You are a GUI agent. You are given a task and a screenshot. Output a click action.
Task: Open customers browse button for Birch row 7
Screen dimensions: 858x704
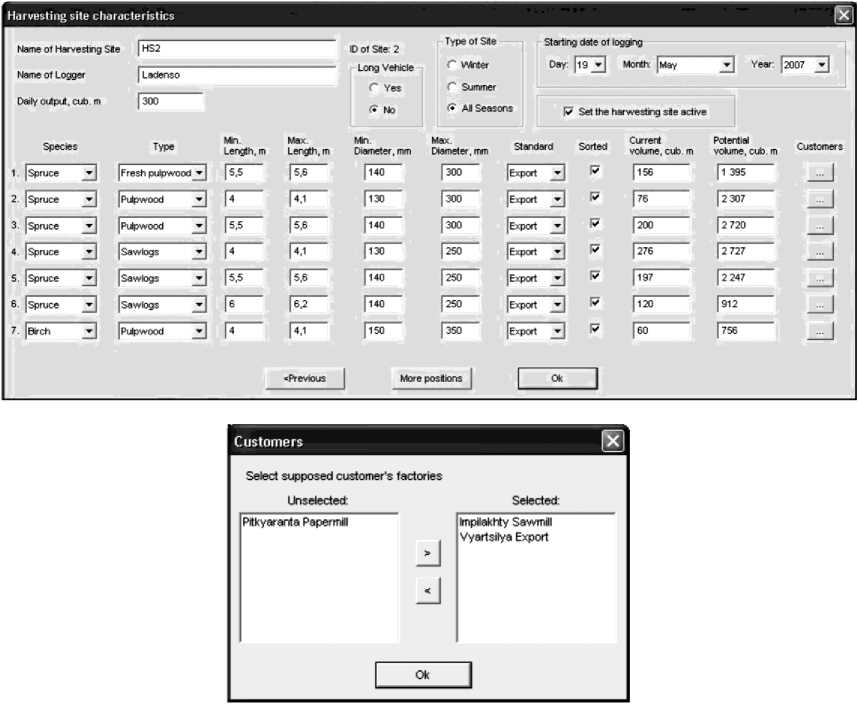(818, 331)
